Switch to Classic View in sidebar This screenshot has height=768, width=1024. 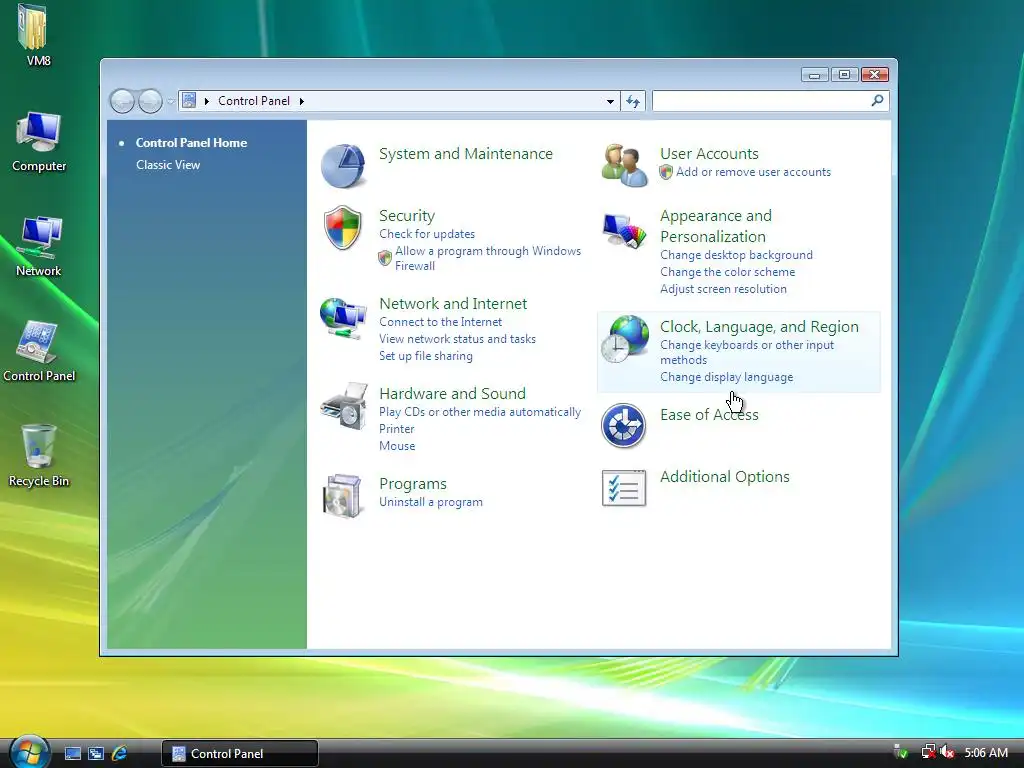[x=168, y=165]
